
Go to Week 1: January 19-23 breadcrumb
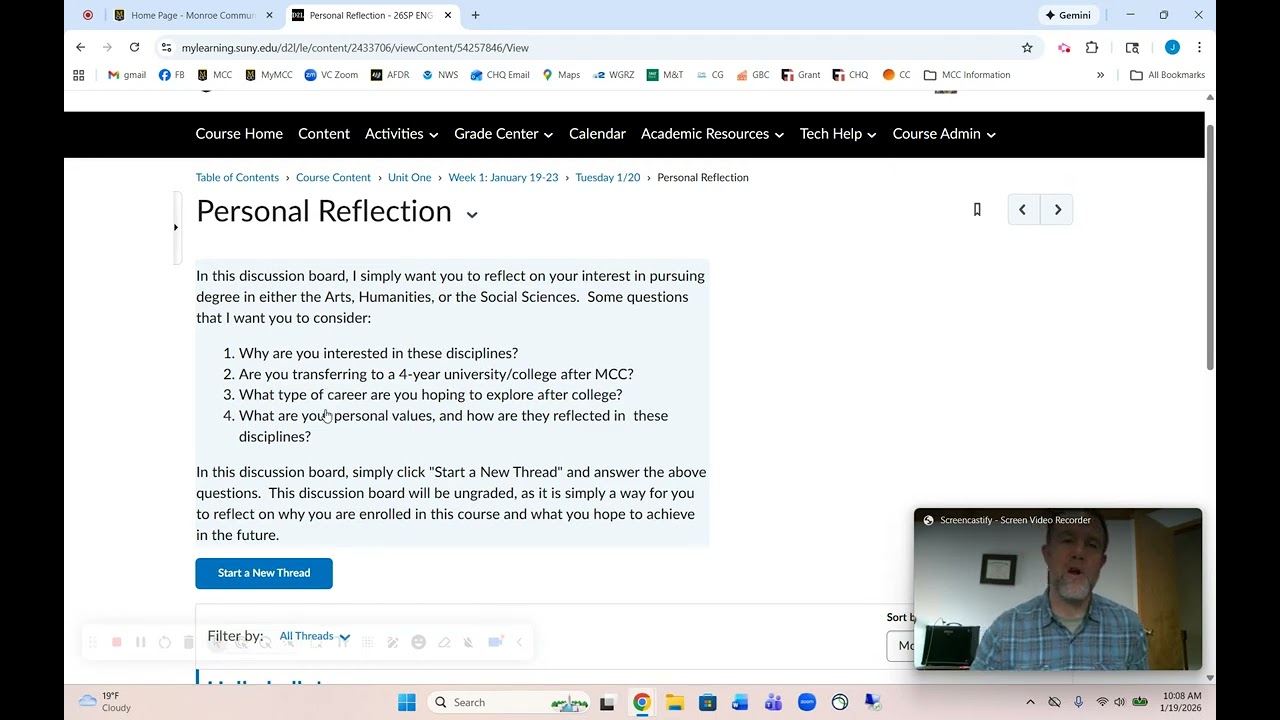pyautogui.click(x=503, y=177)
